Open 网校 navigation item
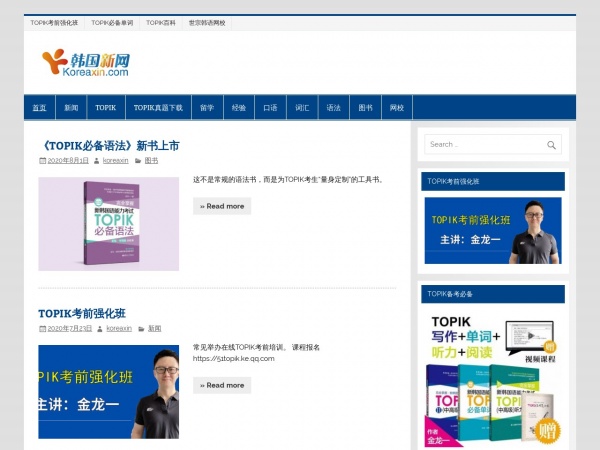 click(397, 108)
